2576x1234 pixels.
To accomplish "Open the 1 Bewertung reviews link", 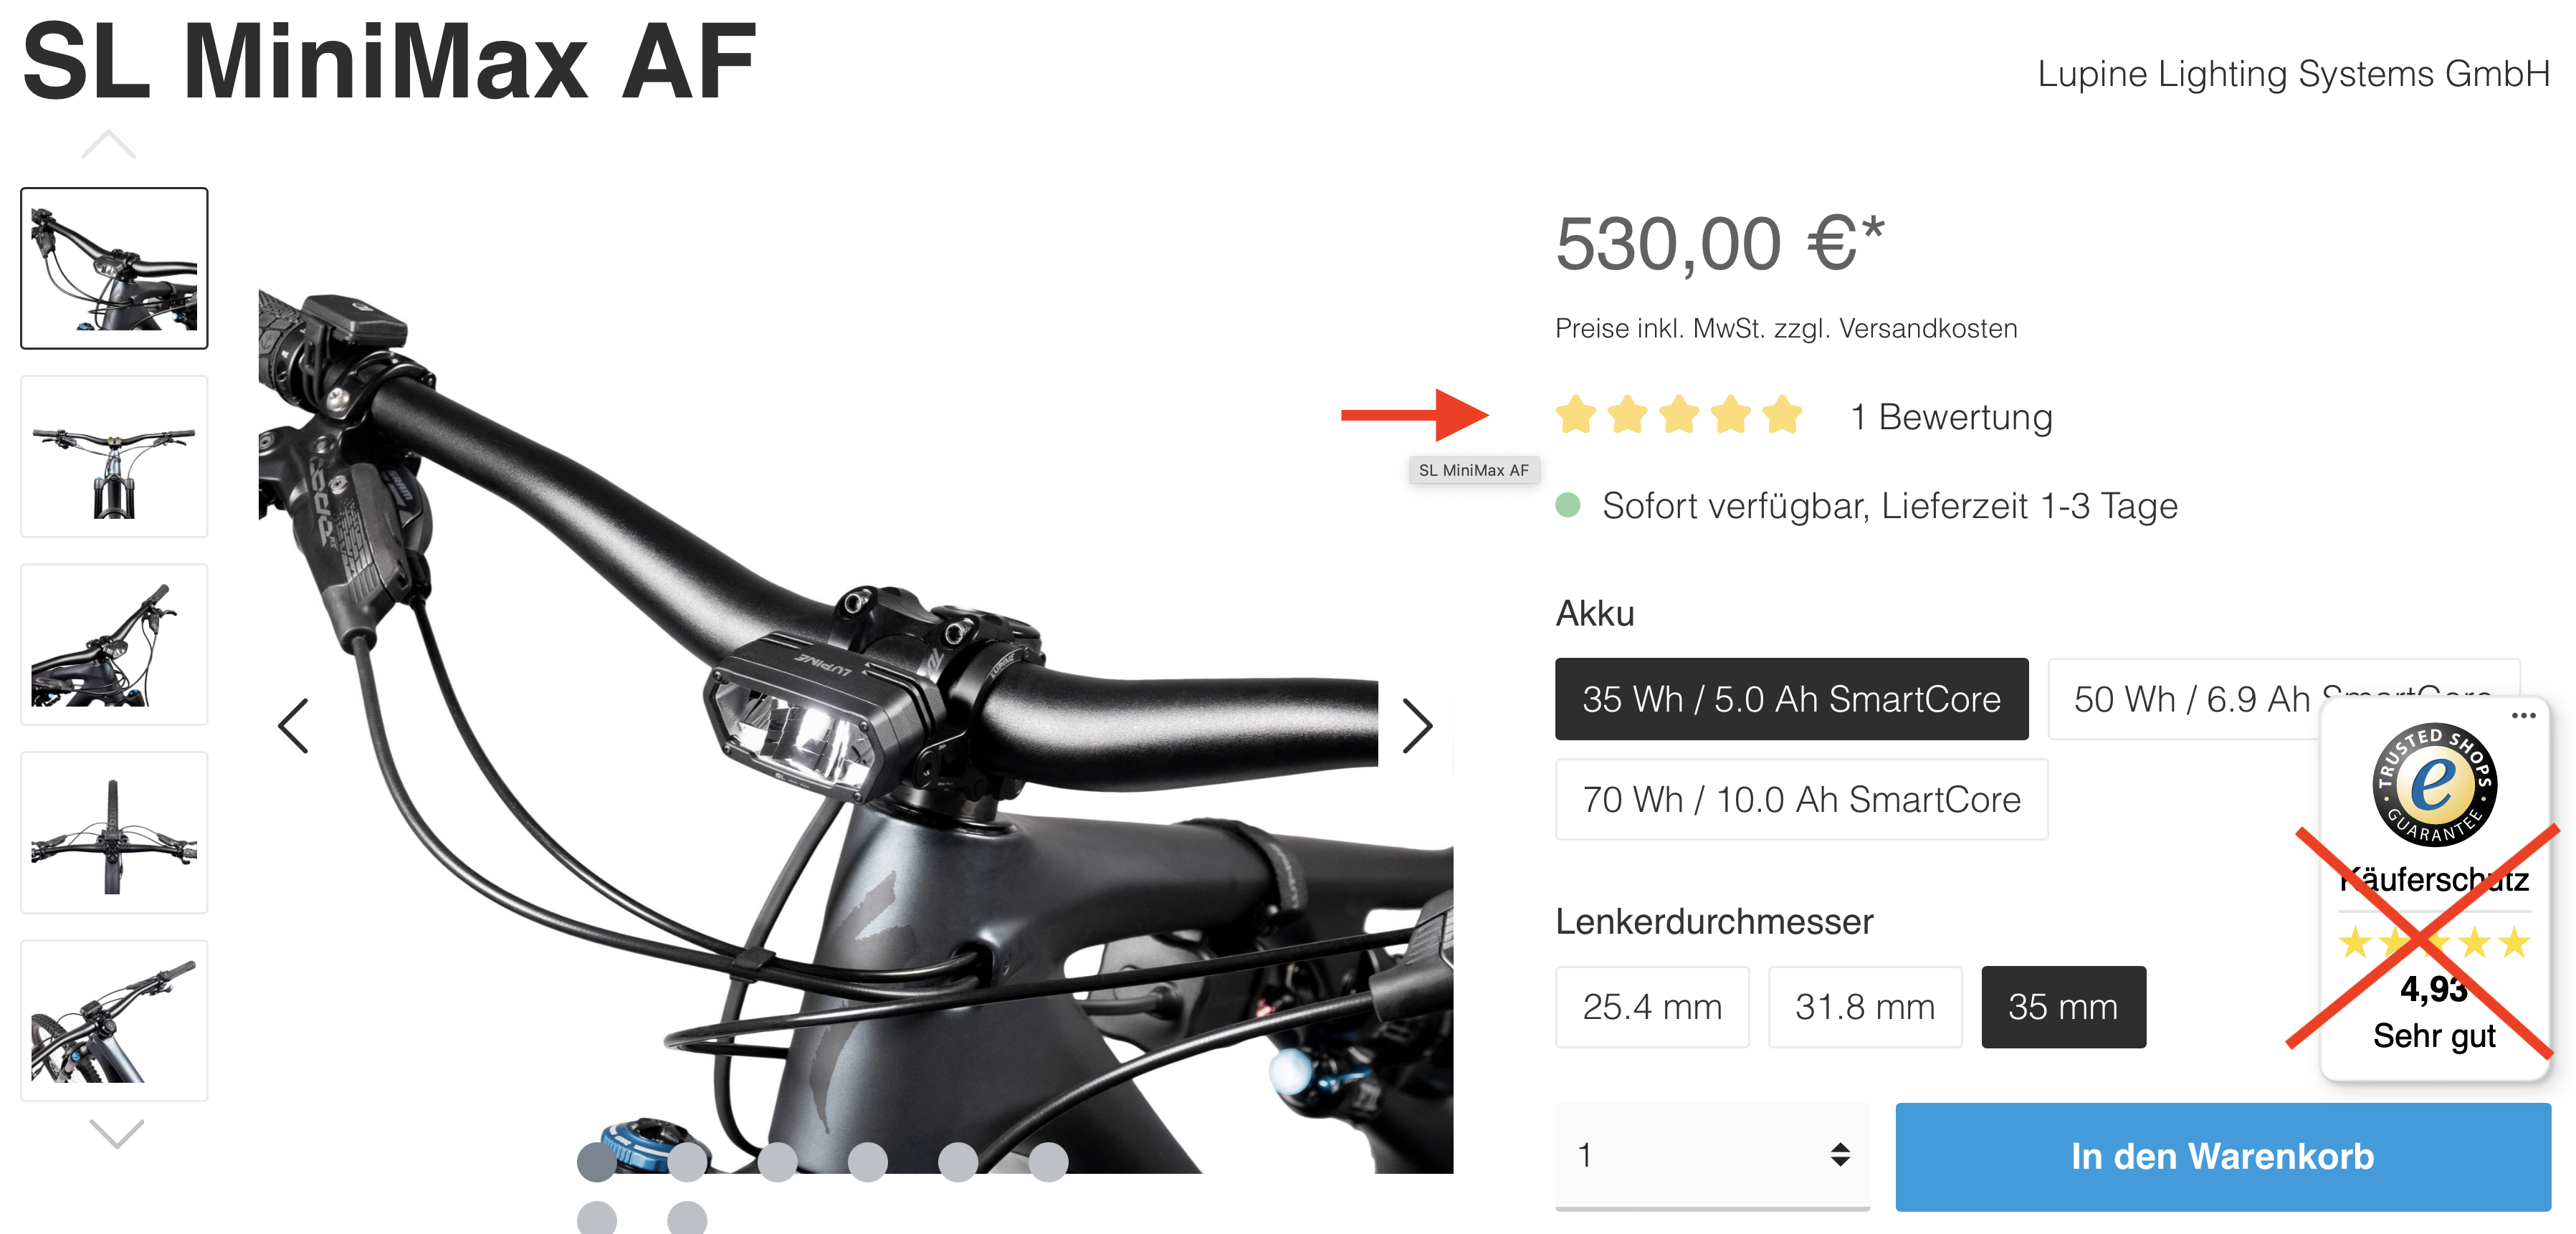I will pos(1951,417).
